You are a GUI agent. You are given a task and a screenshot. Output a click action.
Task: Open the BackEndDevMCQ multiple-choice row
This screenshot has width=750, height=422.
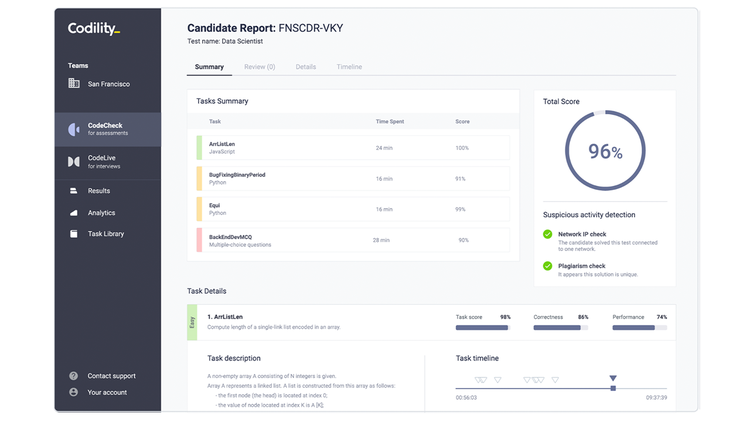(353, 240)
